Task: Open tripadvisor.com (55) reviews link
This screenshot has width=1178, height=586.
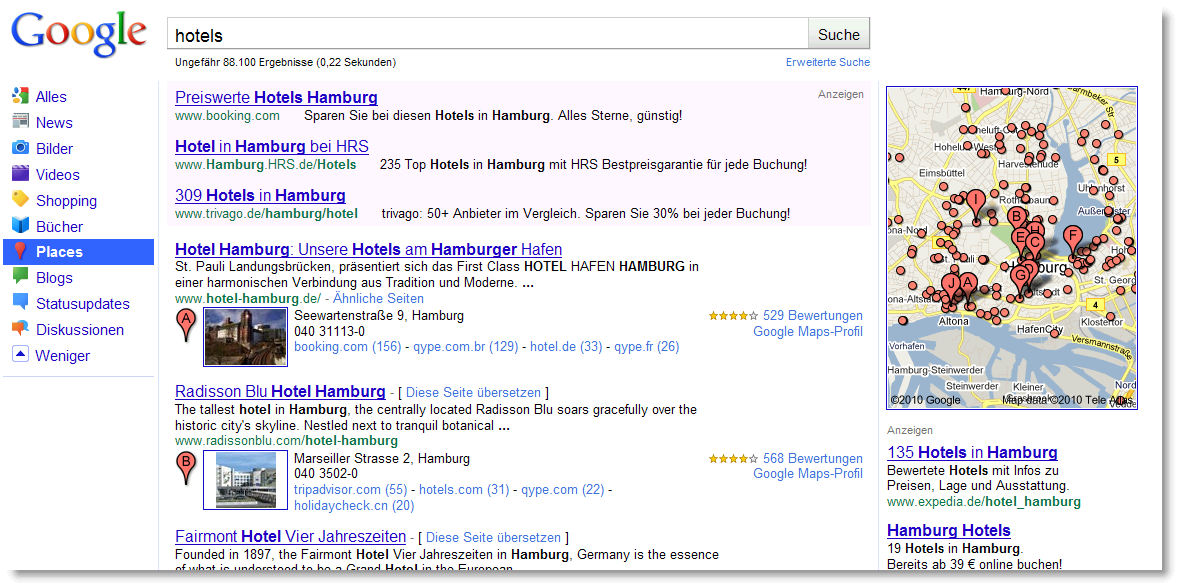Action: pos(351,490)
